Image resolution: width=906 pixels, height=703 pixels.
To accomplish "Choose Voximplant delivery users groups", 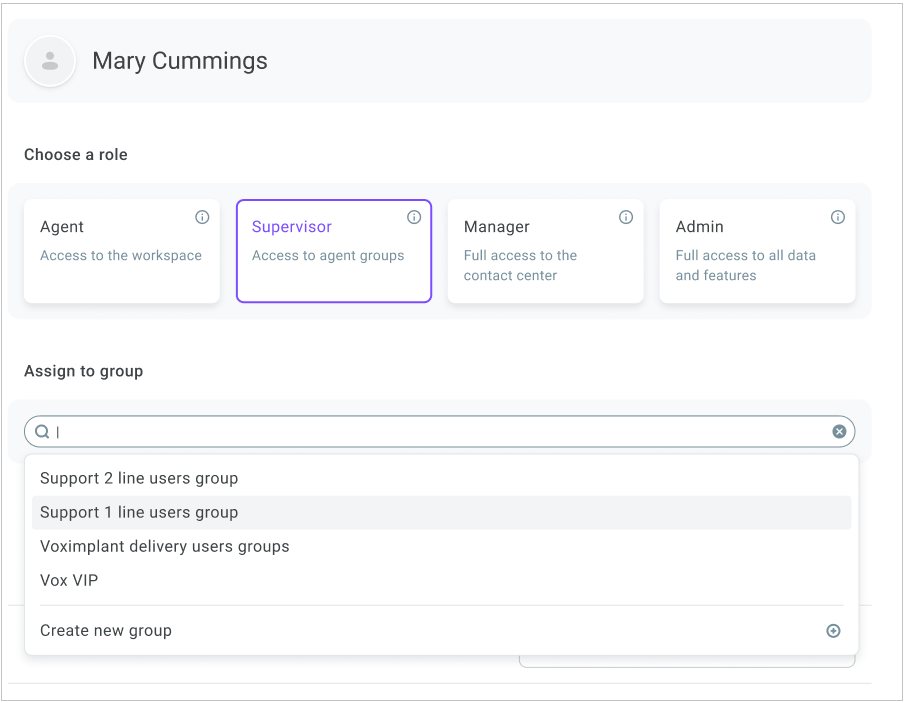I will [441, 546].
